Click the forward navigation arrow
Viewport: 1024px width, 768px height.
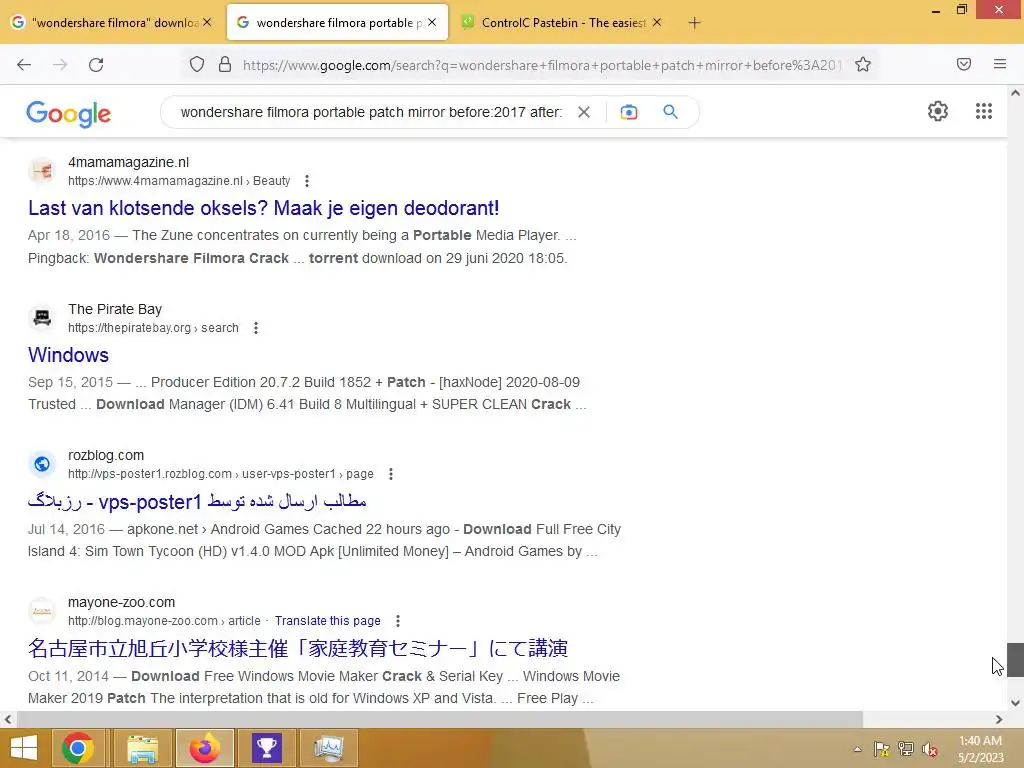point(60,65)
